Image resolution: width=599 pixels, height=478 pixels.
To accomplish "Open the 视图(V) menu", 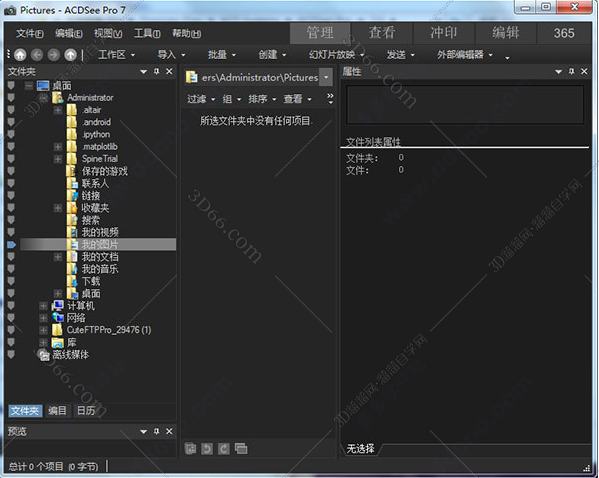I will click(108, 34).
